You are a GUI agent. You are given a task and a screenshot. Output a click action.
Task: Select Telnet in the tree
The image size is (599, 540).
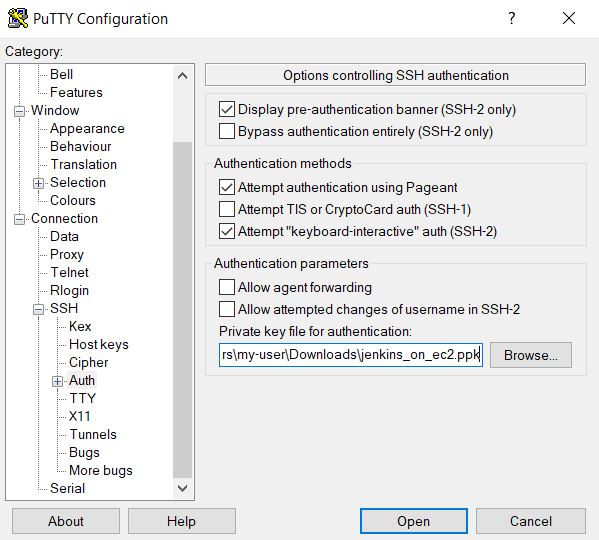(70, 272)
